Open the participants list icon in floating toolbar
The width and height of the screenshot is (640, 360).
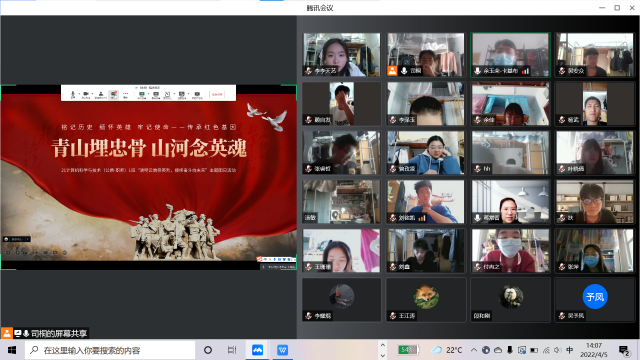pyautogui.click(x=101, y=95)
